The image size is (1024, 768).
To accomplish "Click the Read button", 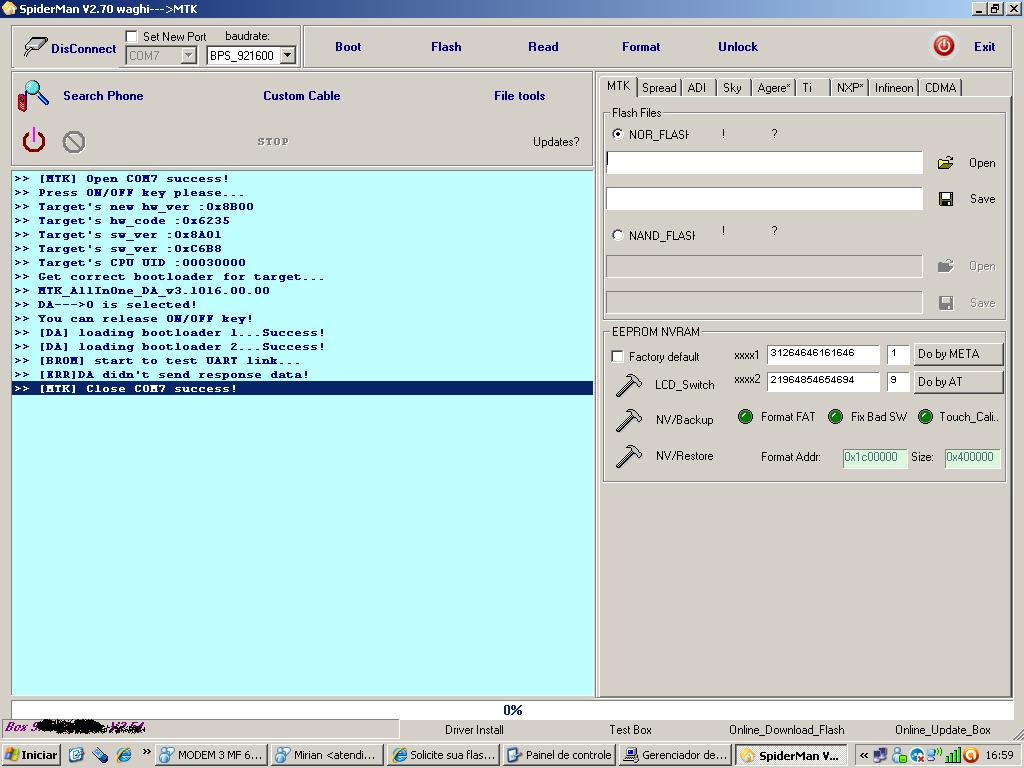I will tap(543, 46).
